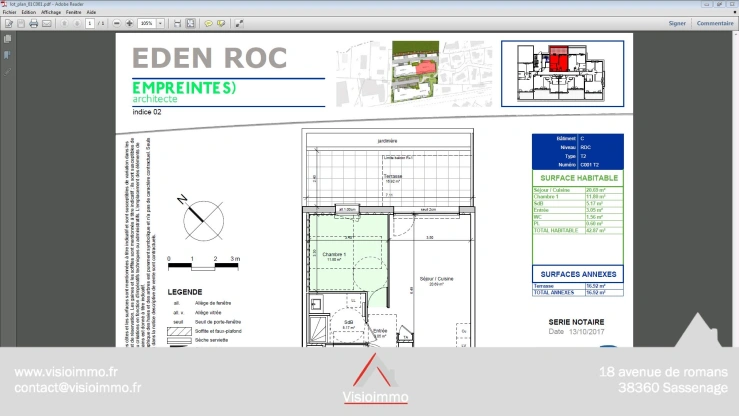The image size is (739, 416).
Task: Click the Terrasse label on the plan
Action: click(393, 176)
